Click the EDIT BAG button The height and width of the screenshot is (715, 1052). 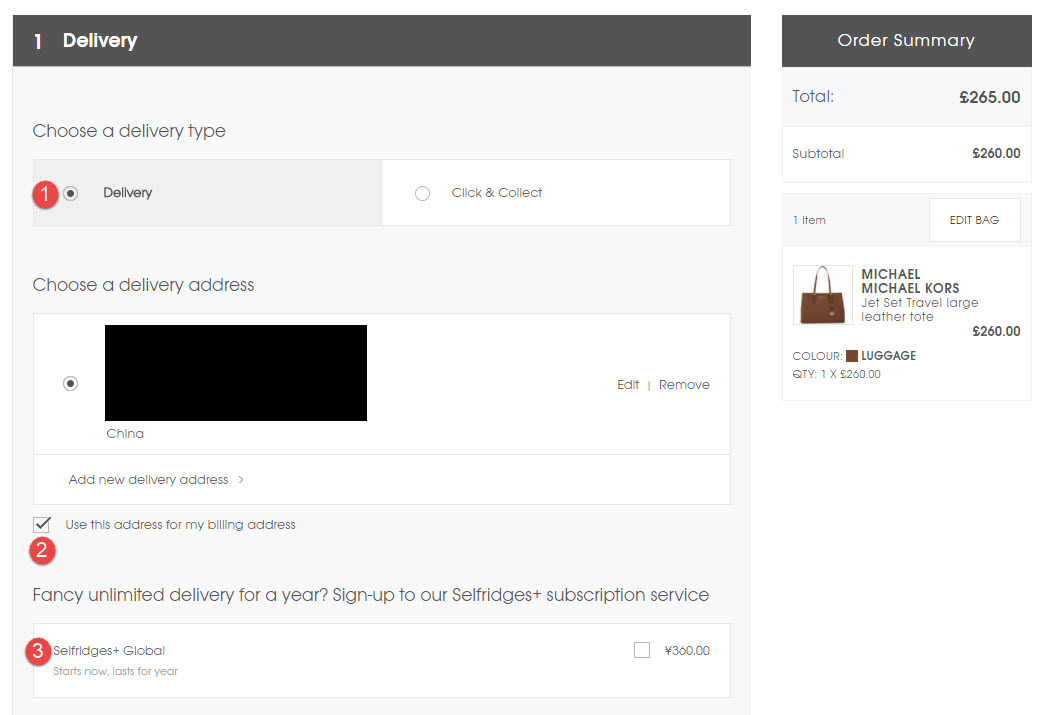(x=974, y=220)
